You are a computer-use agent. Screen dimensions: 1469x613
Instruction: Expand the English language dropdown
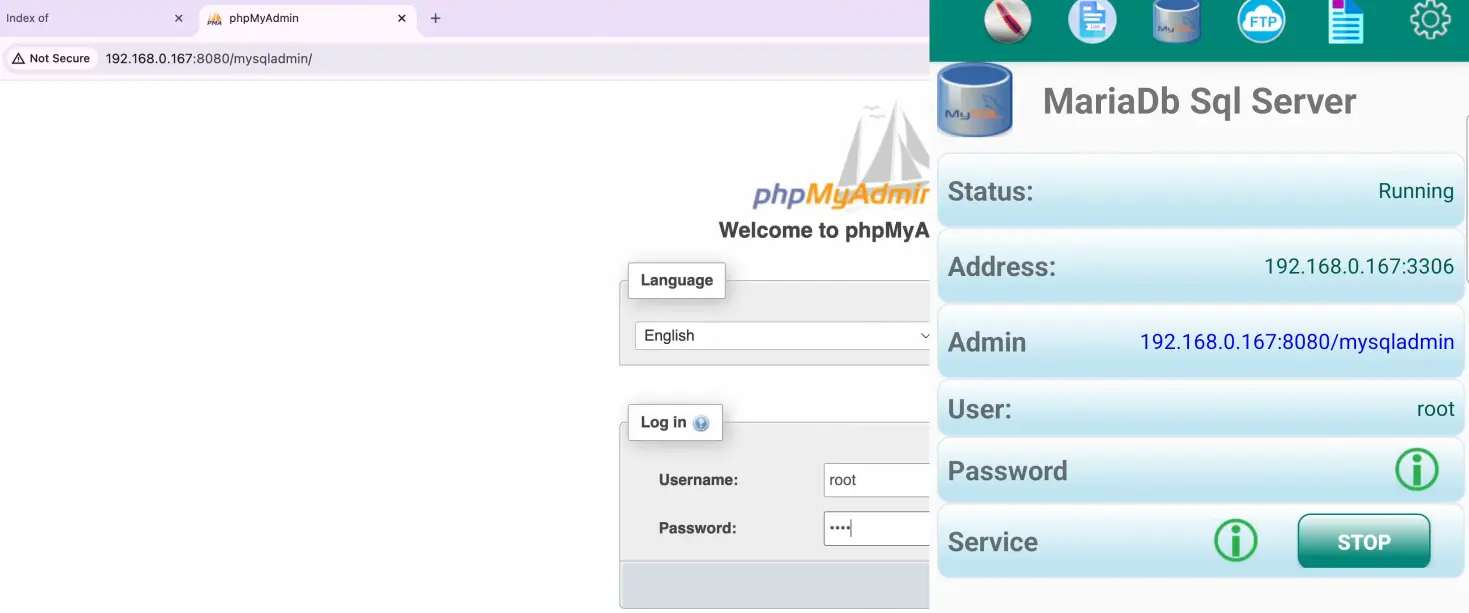[x=782, y=336]
